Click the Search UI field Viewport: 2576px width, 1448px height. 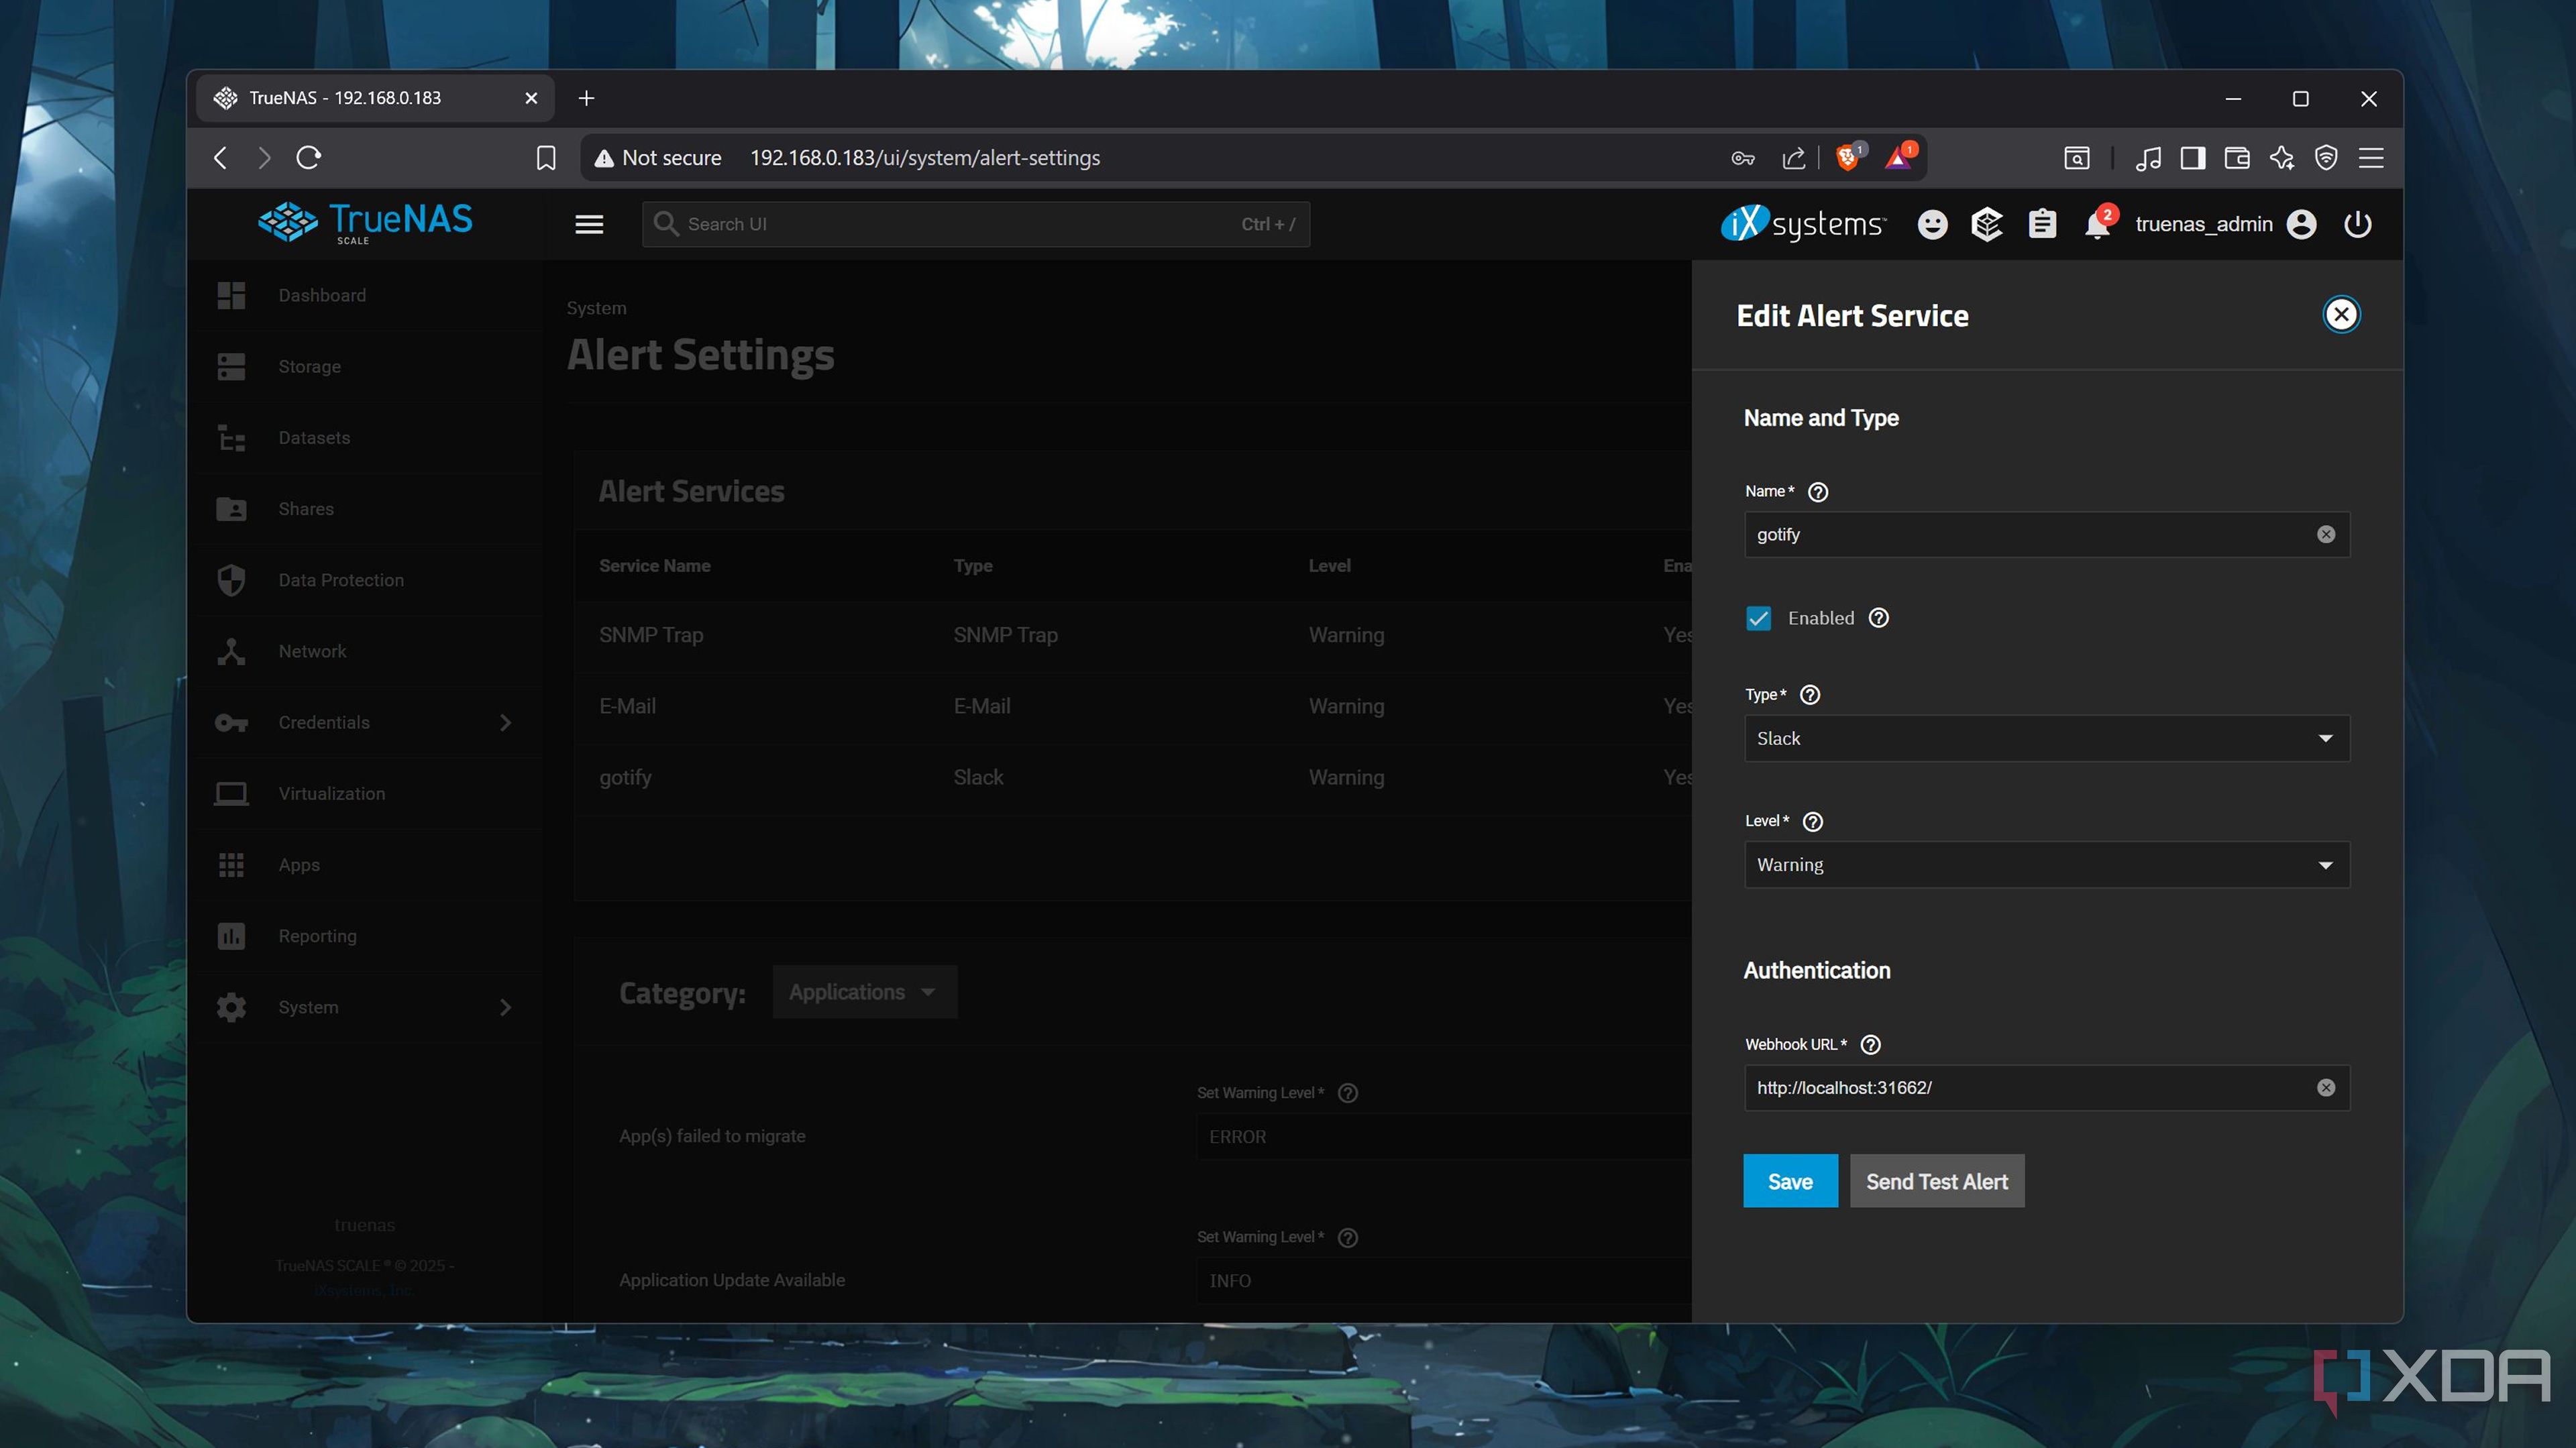tap(975, 224)
